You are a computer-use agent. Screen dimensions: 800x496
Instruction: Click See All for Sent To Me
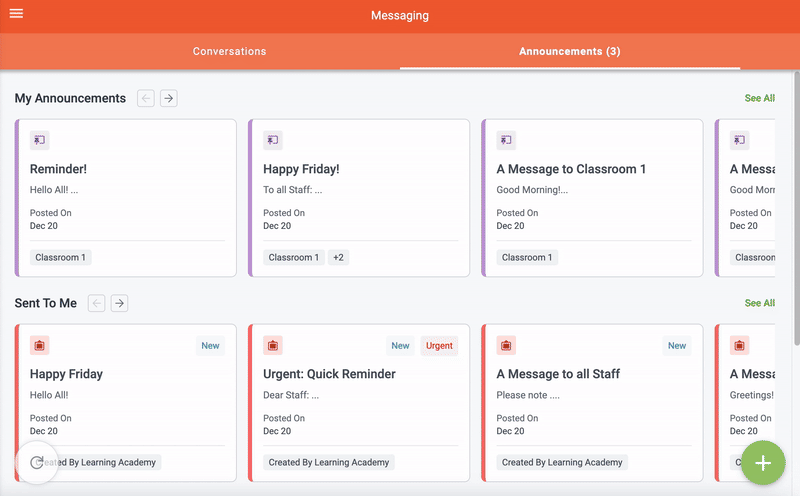coord(759,303)
